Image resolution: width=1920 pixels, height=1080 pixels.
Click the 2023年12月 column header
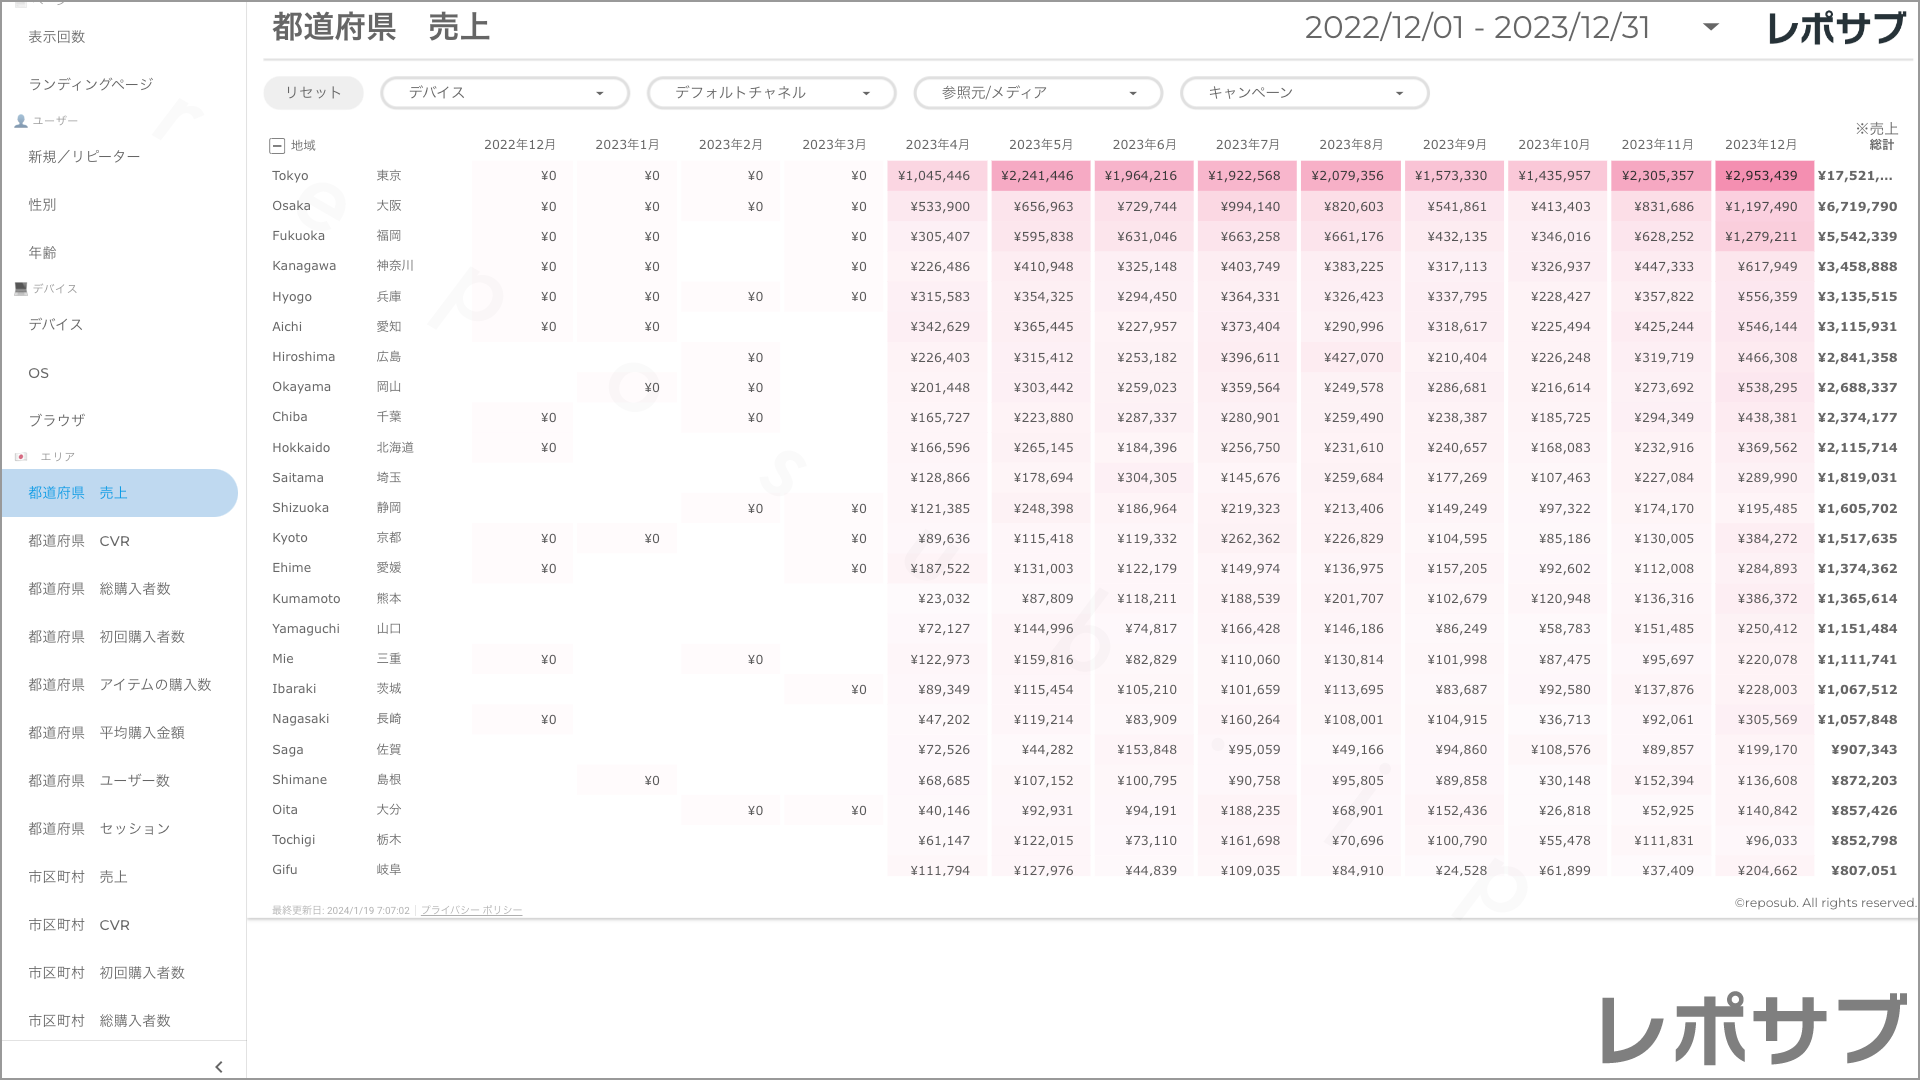click(x=1760, y=145)
